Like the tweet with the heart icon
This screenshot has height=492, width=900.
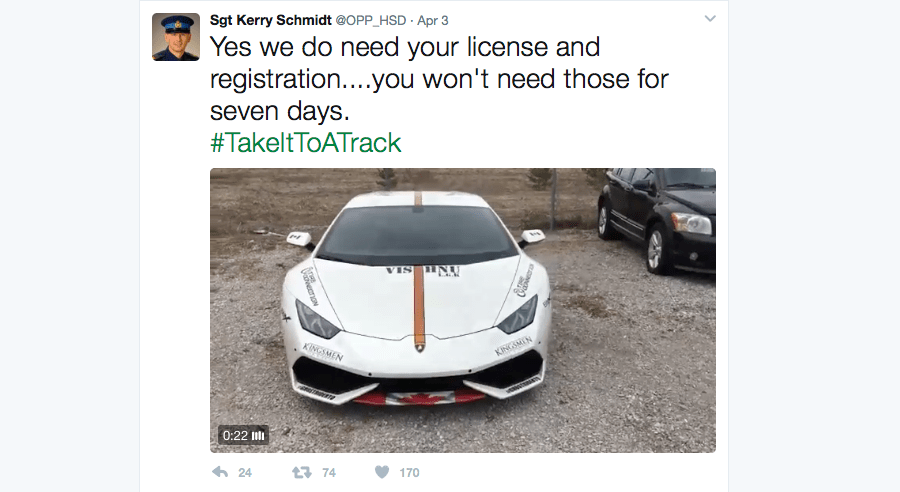coord(382,472)
